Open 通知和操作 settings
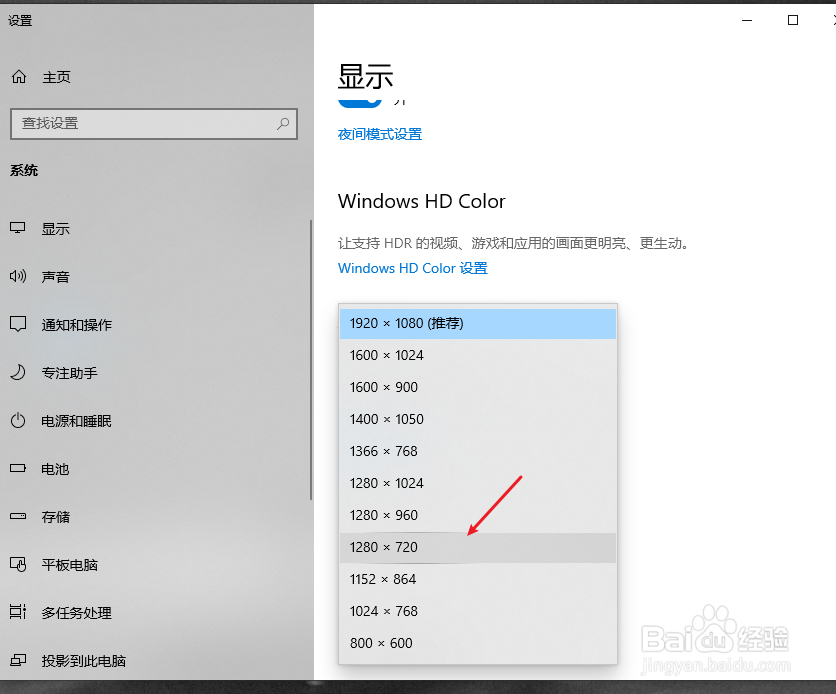The image size is (836, 694). [77, 325]
